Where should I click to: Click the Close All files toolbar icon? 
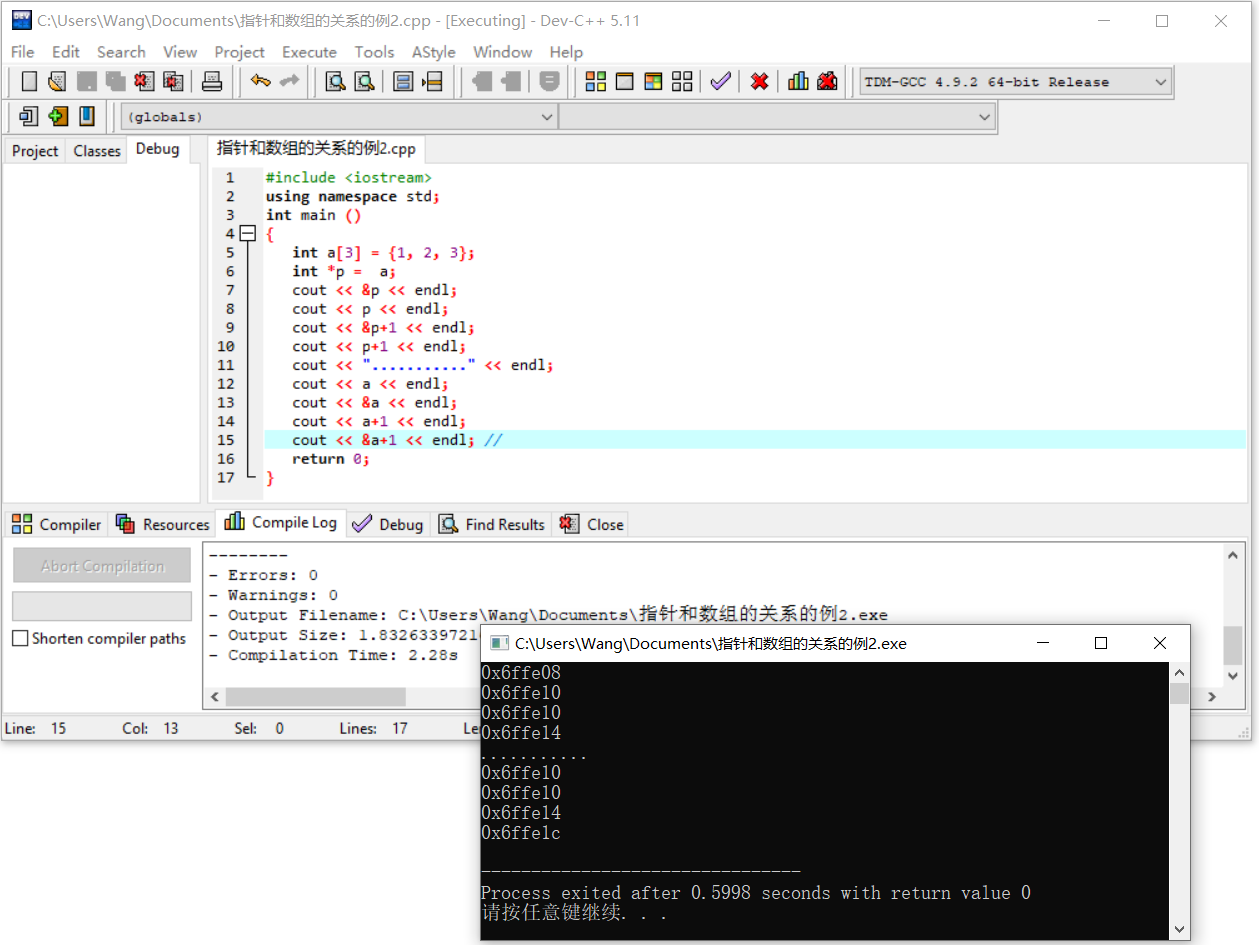[x=174, y=82]
